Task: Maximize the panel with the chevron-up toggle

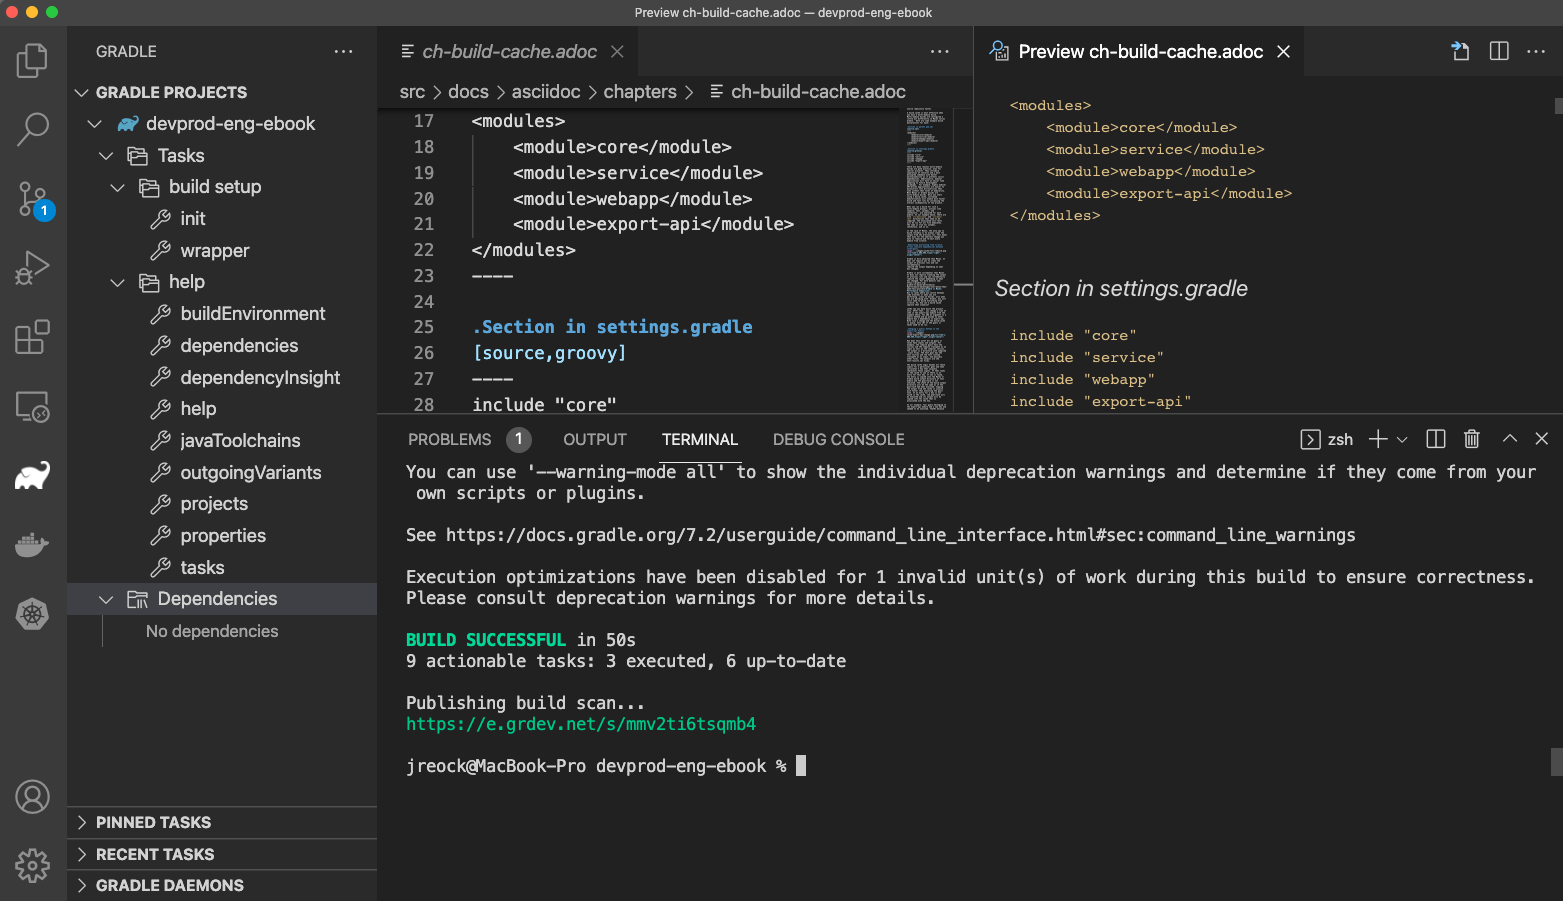Action: (x=1509, y=438)
